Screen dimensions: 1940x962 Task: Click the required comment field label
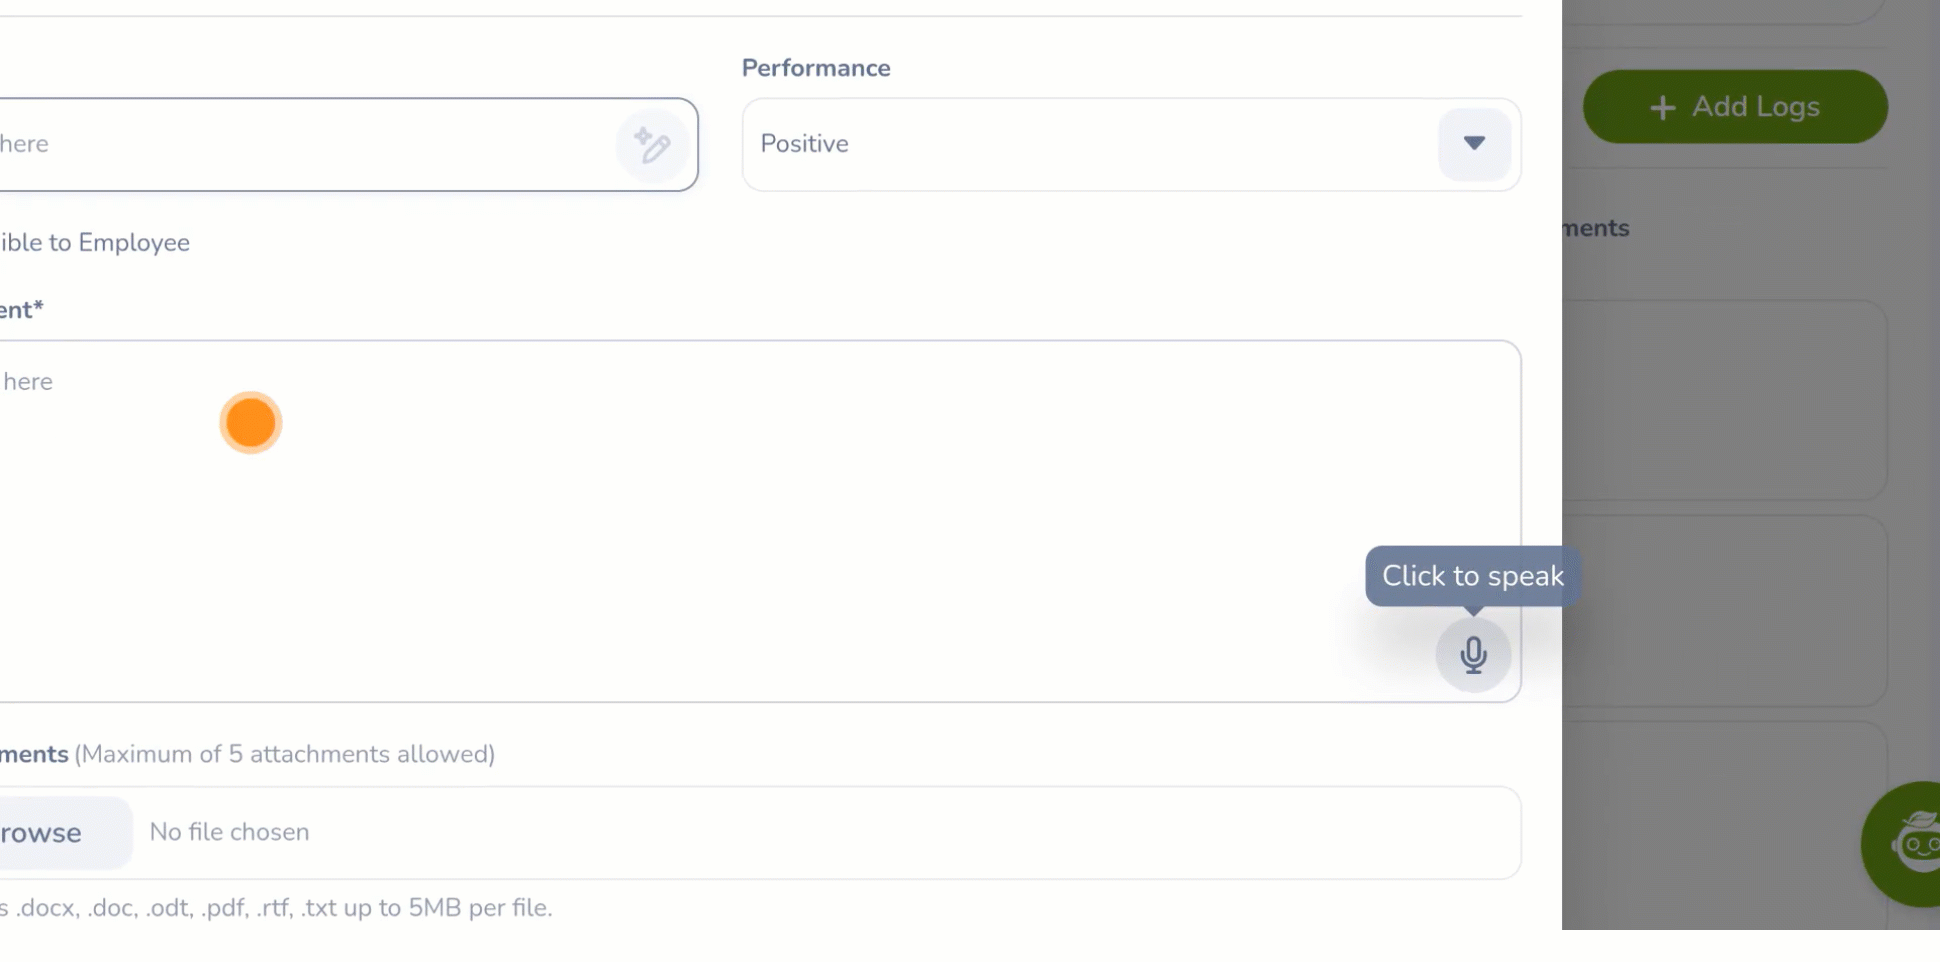pos(20,310)
